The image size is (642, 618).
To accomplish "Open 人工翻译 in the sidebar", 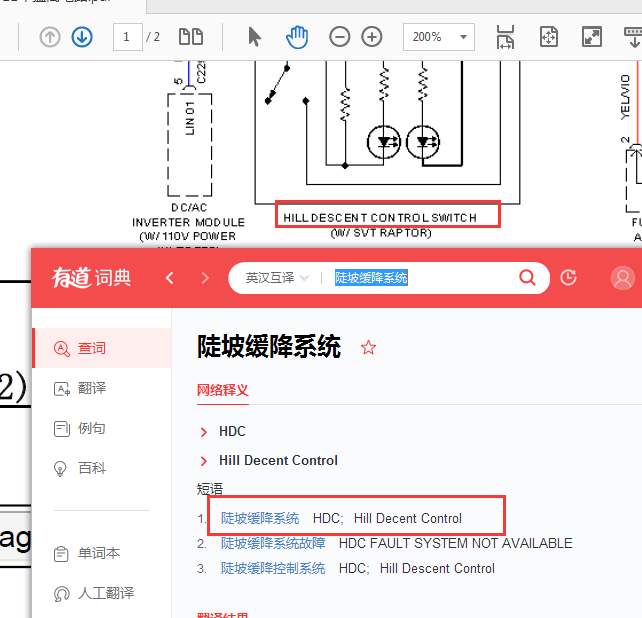I will 102,593.
